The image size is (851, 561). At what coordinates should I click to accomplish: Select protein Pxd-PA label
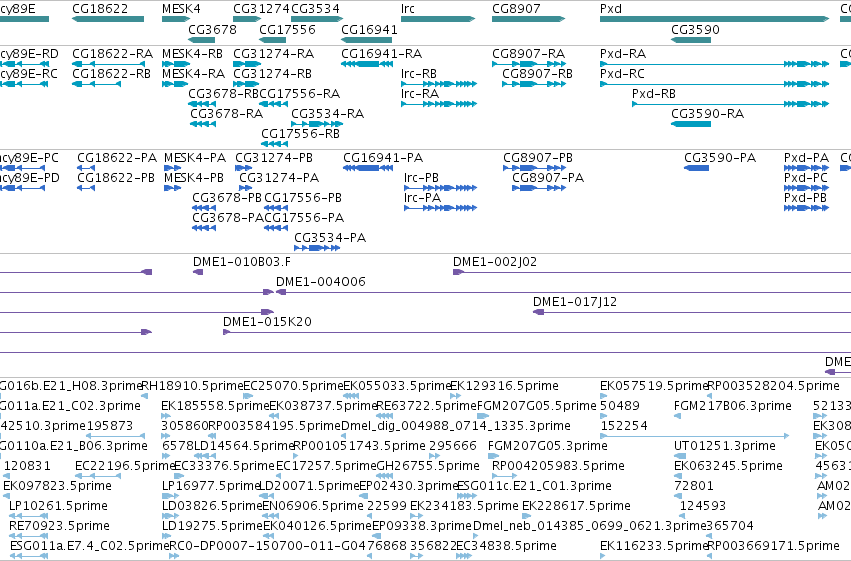[806, 157]
